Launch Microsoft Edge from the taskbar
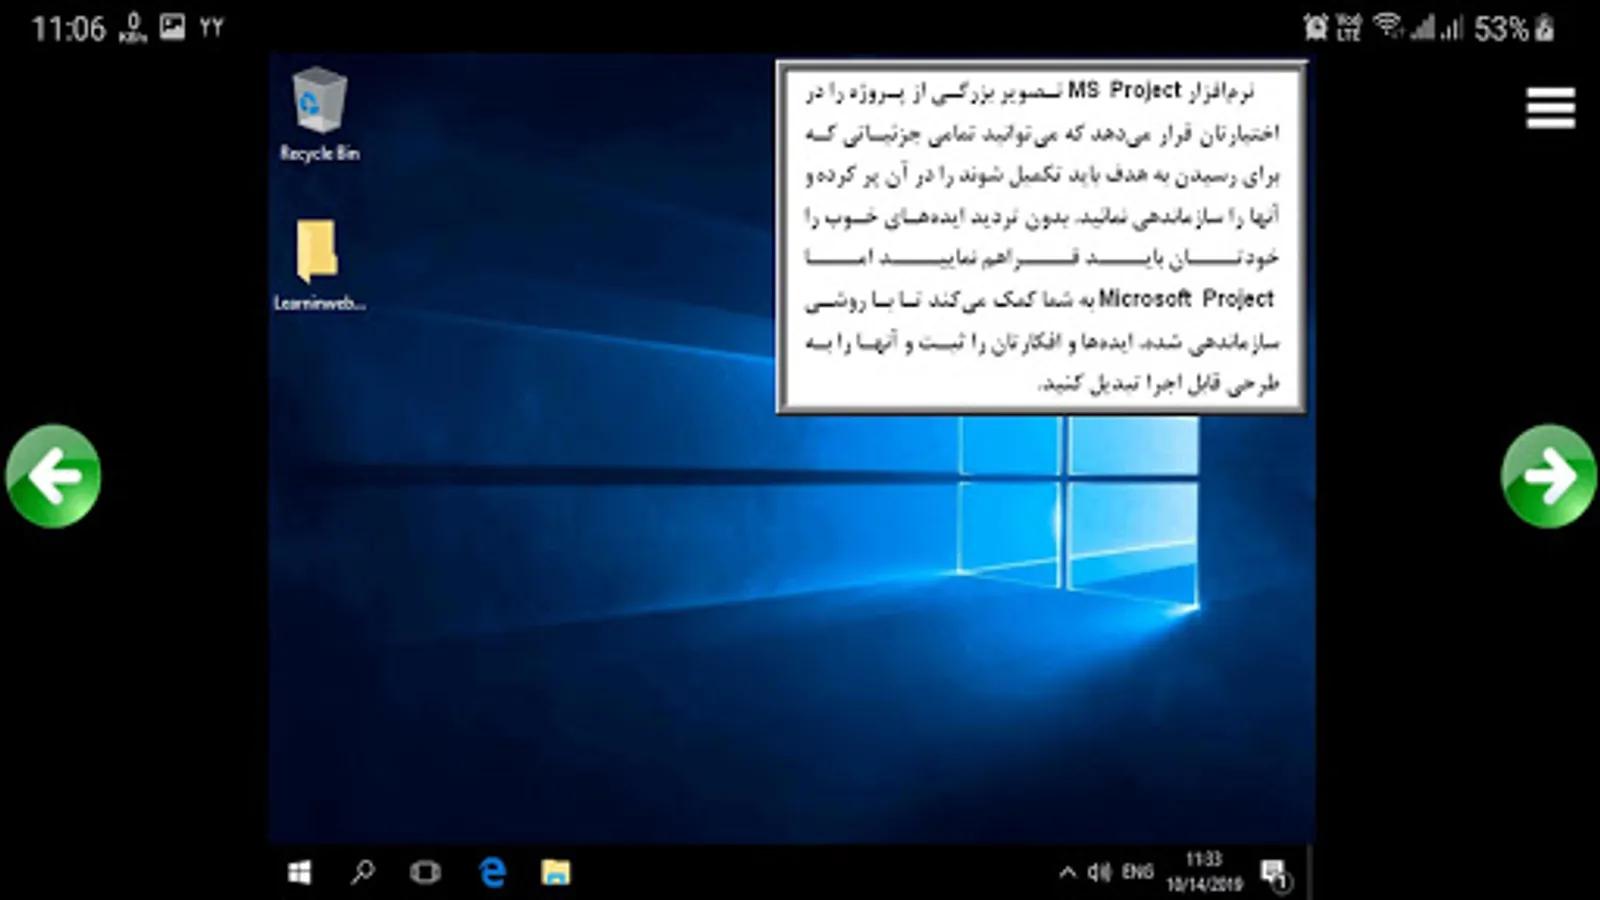Screen dimensions: 1600x900 pyautogui.click(x=492, y=872)
